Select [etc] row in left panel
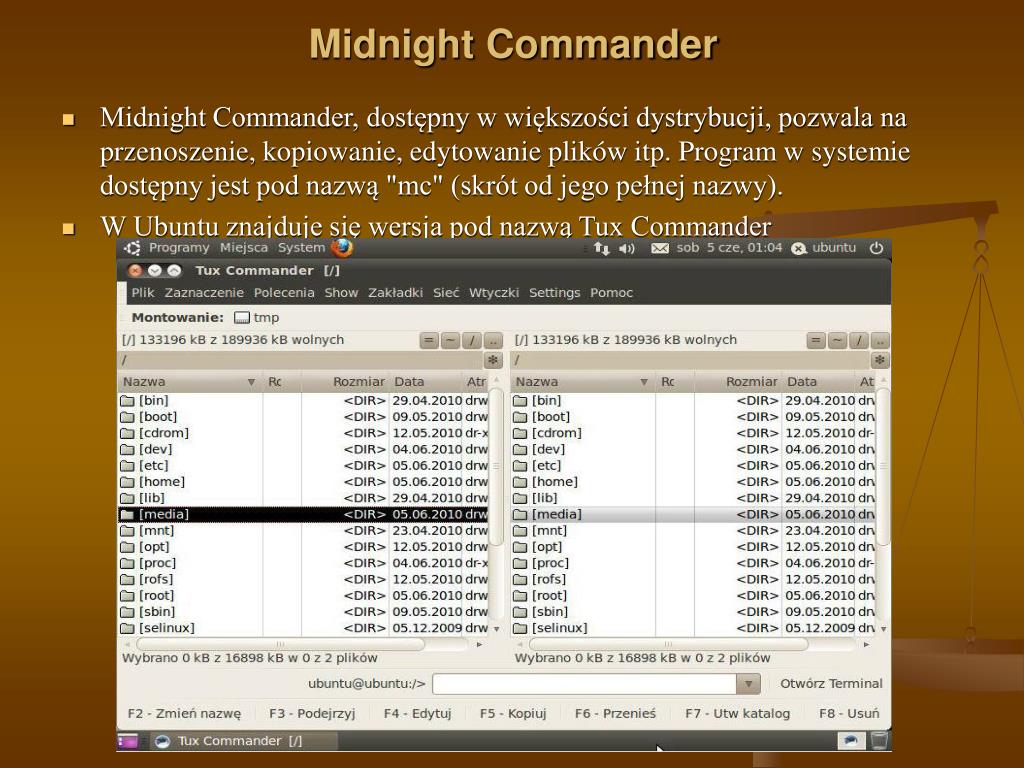This screenshot has width=1024, height=768. coord(302,466)
